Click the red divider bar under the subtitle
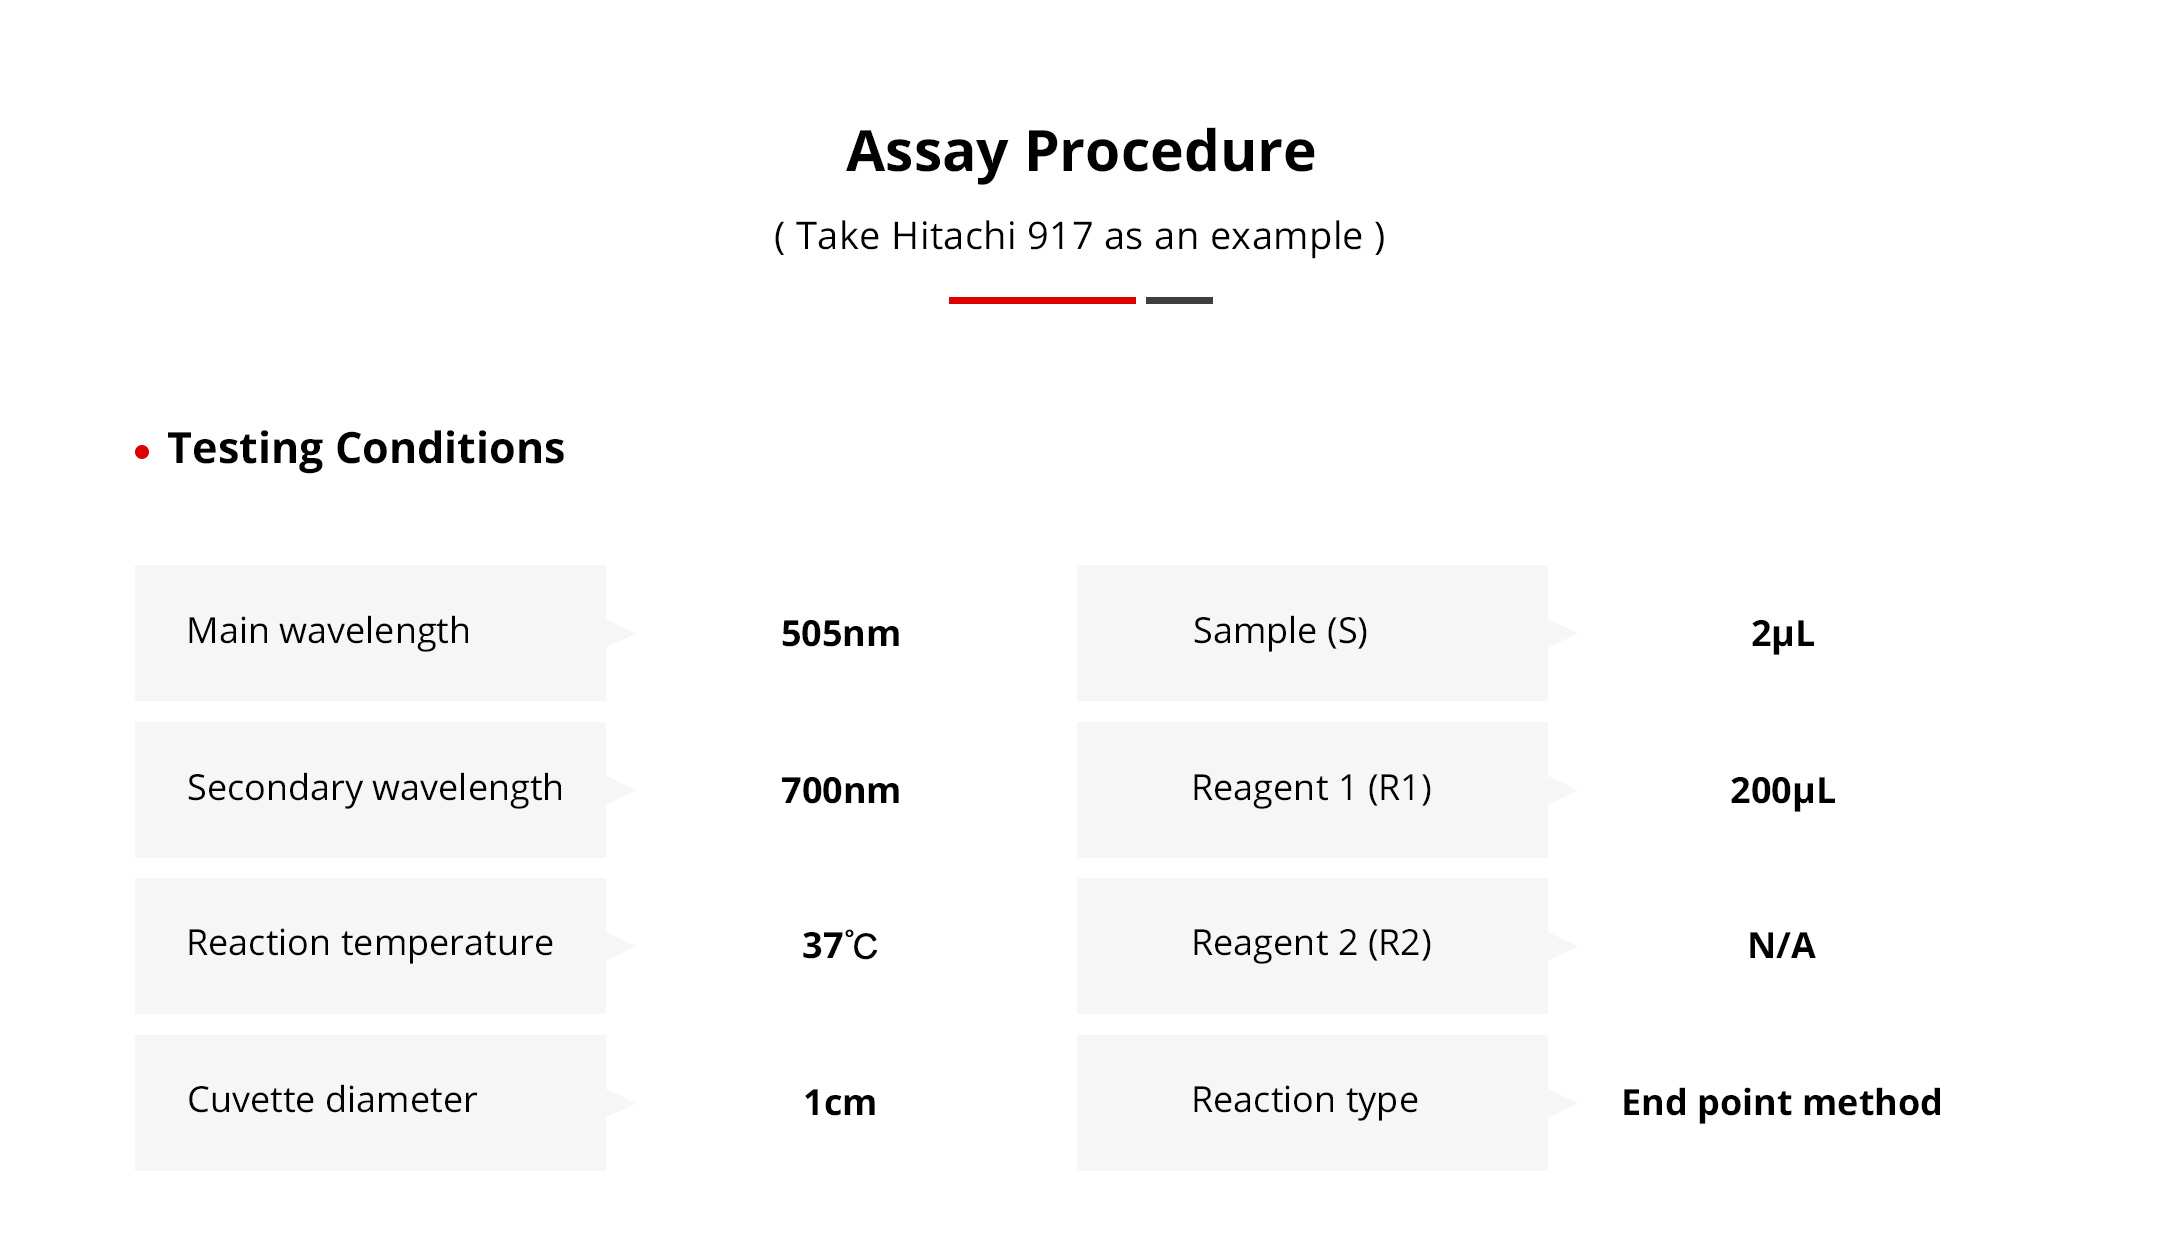 pos(1041,300)
